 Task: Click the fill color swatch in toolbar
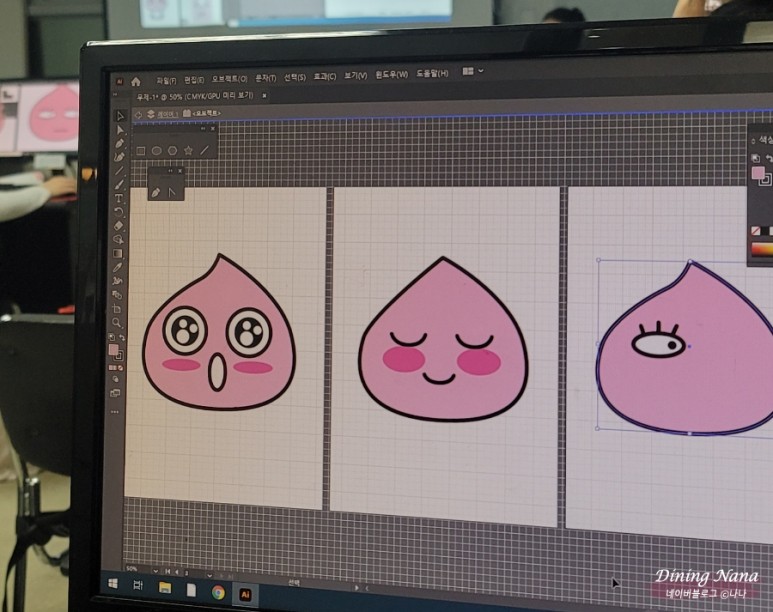click(113, 350)
